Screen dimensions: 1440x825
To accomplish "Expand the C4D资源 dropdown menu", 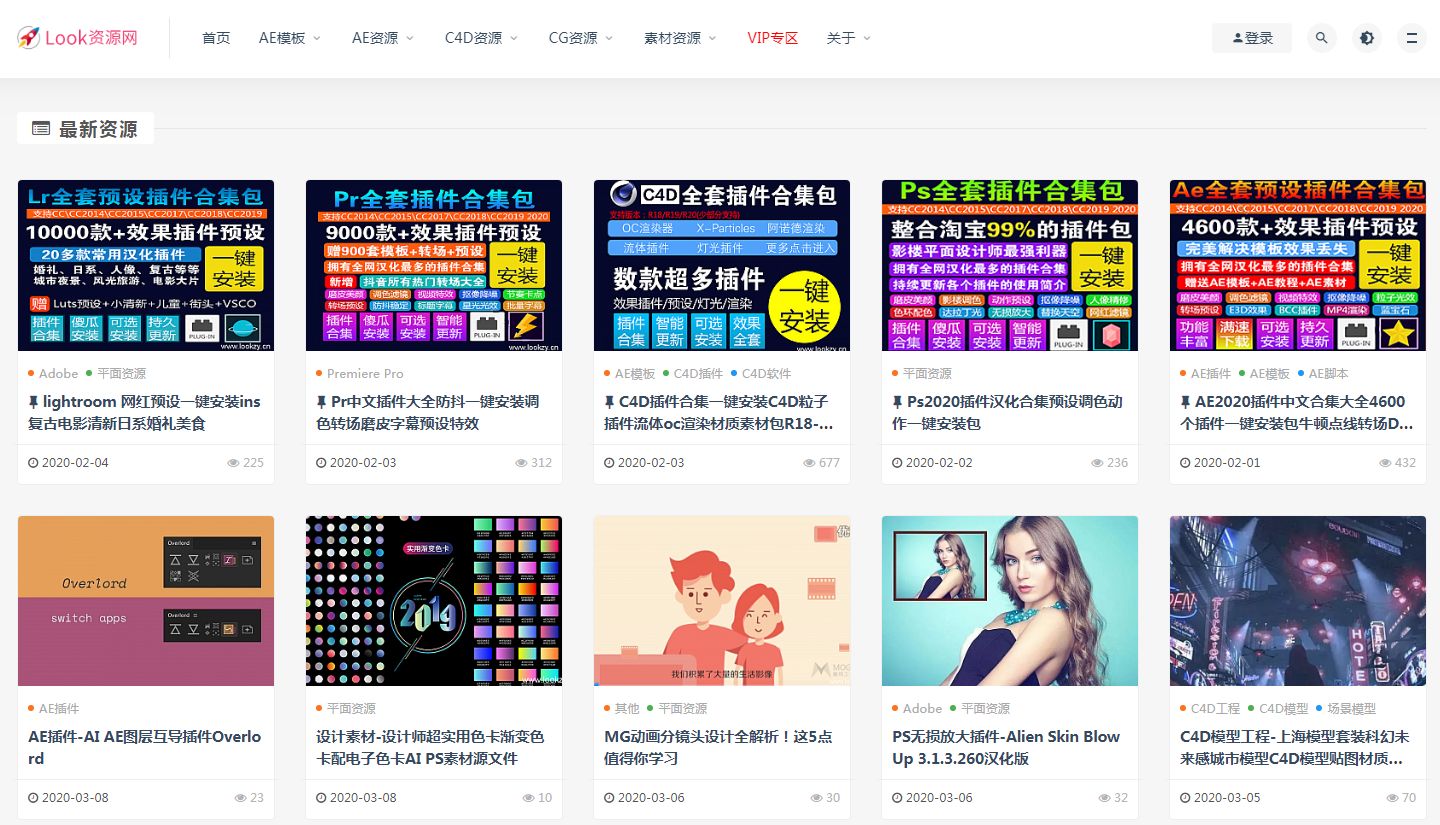I will (x=481, y=38).
